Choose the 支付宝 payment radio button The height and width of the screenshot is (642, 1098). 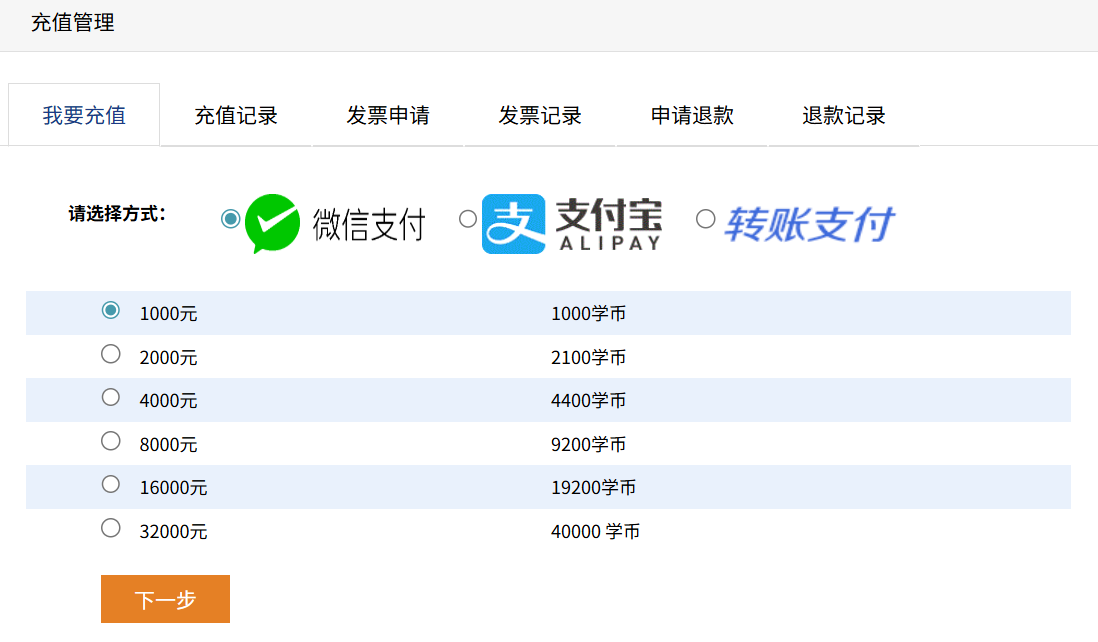468,219
